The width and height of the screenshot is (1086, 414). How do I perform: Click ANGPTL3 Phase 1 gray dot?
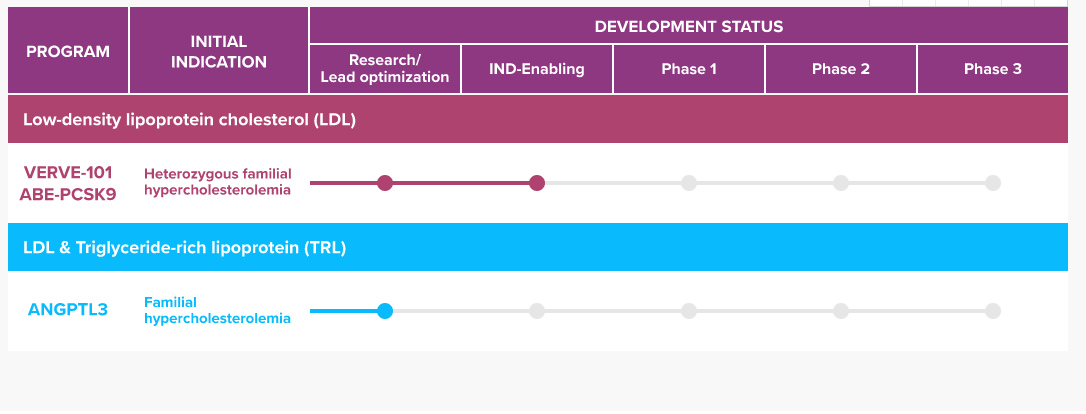coord(689,311)
